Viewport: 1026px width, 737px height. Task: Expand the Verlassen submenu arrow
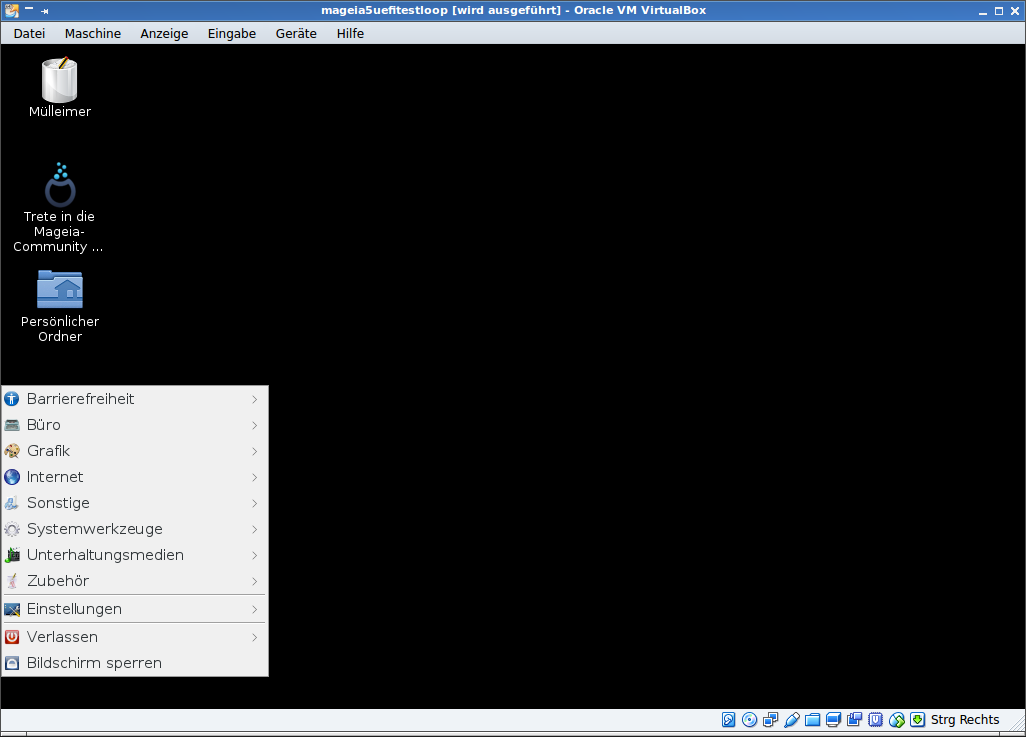click(x=255, y=638)
